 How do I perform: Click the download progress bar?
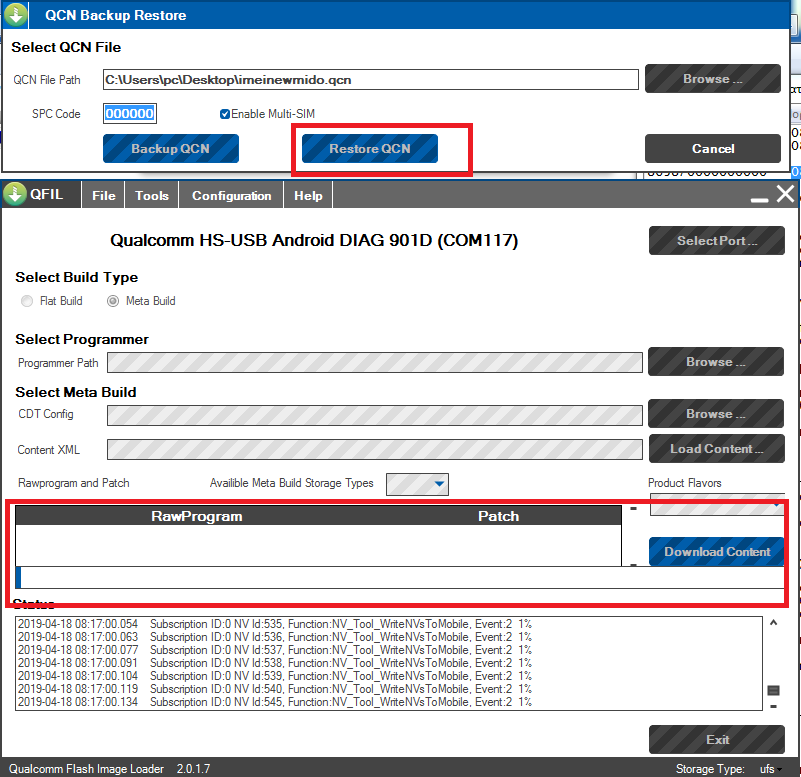pos(400,577)
